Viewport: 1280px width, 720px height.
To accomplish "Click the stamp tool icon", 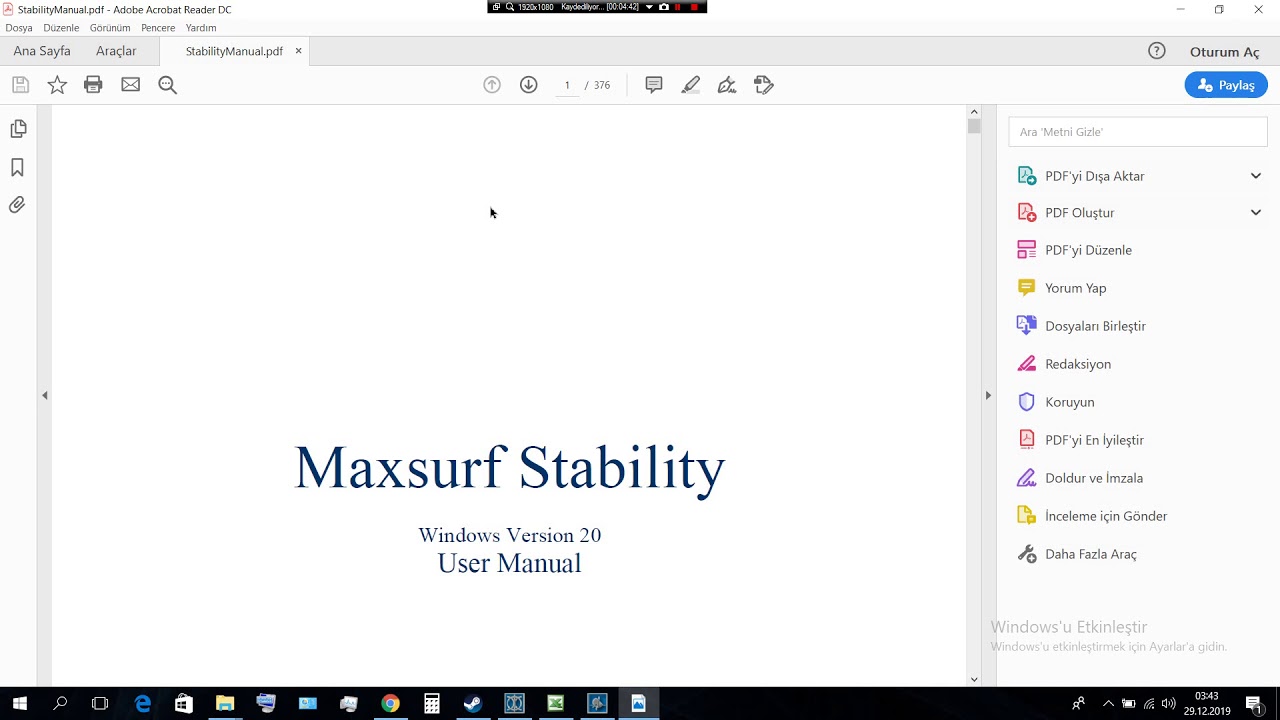I will click(764, 85).
